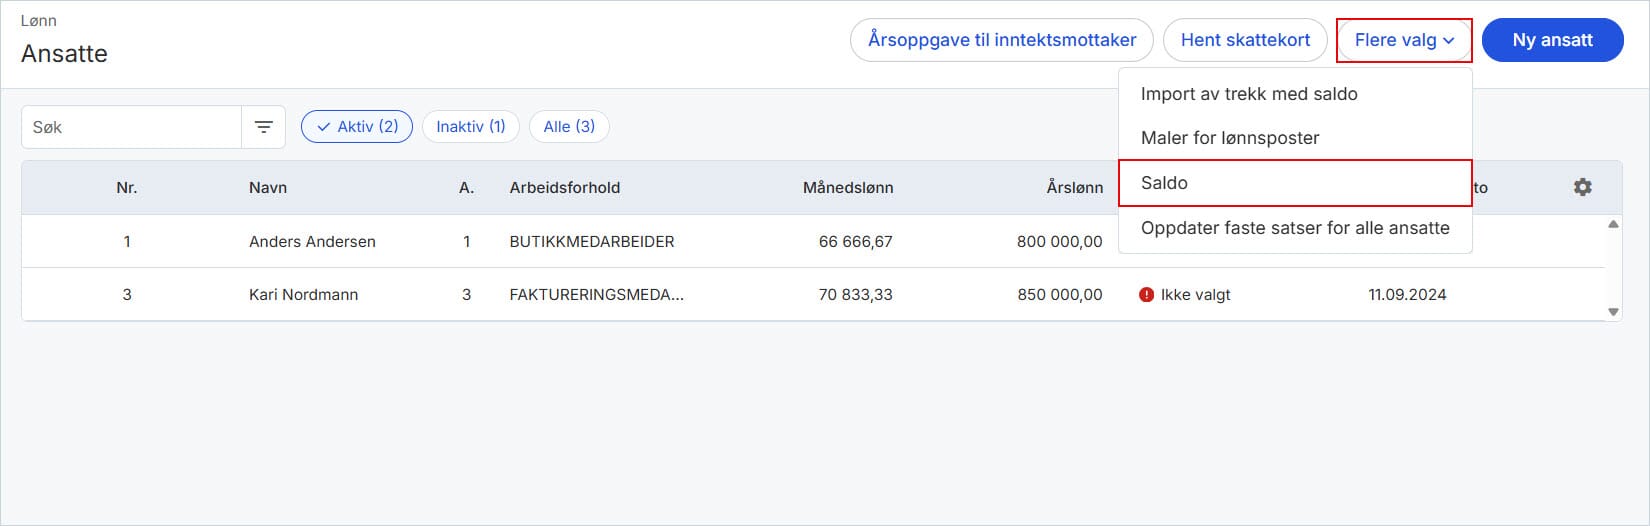Viewport: 1650px width, 526px height.
Task: Sort by the Månedslønn column header
Action: click(x=848, y=188)
